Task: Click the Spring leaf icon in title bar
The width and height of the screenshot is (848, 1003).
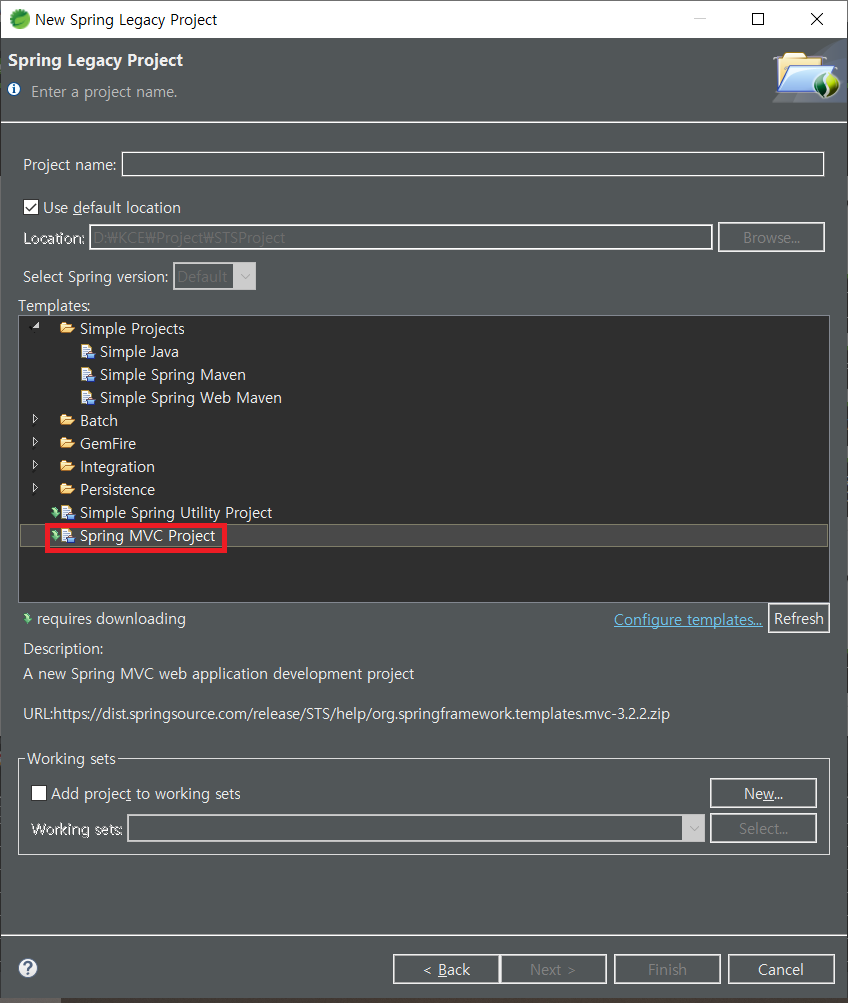Action: pos(20,19)
